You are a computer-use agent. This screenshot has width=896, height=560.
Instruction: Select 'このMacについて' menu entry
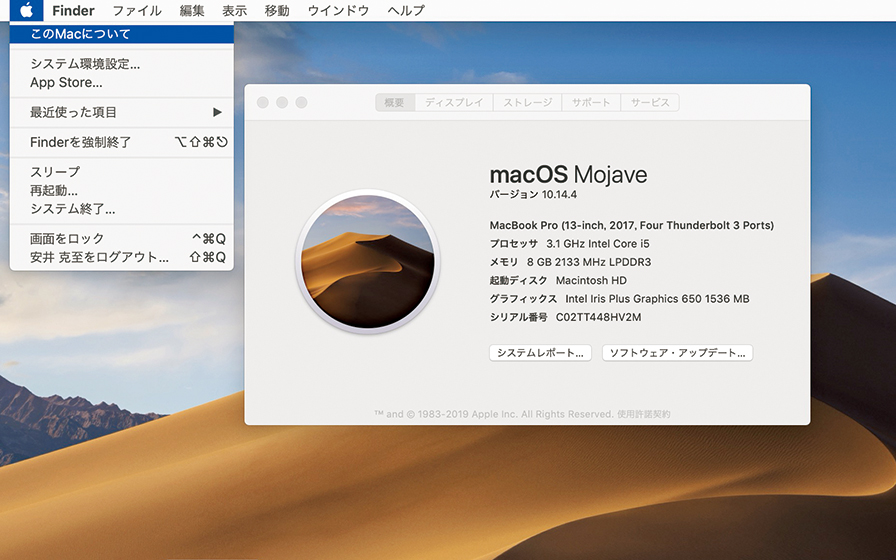pos(80,34)
